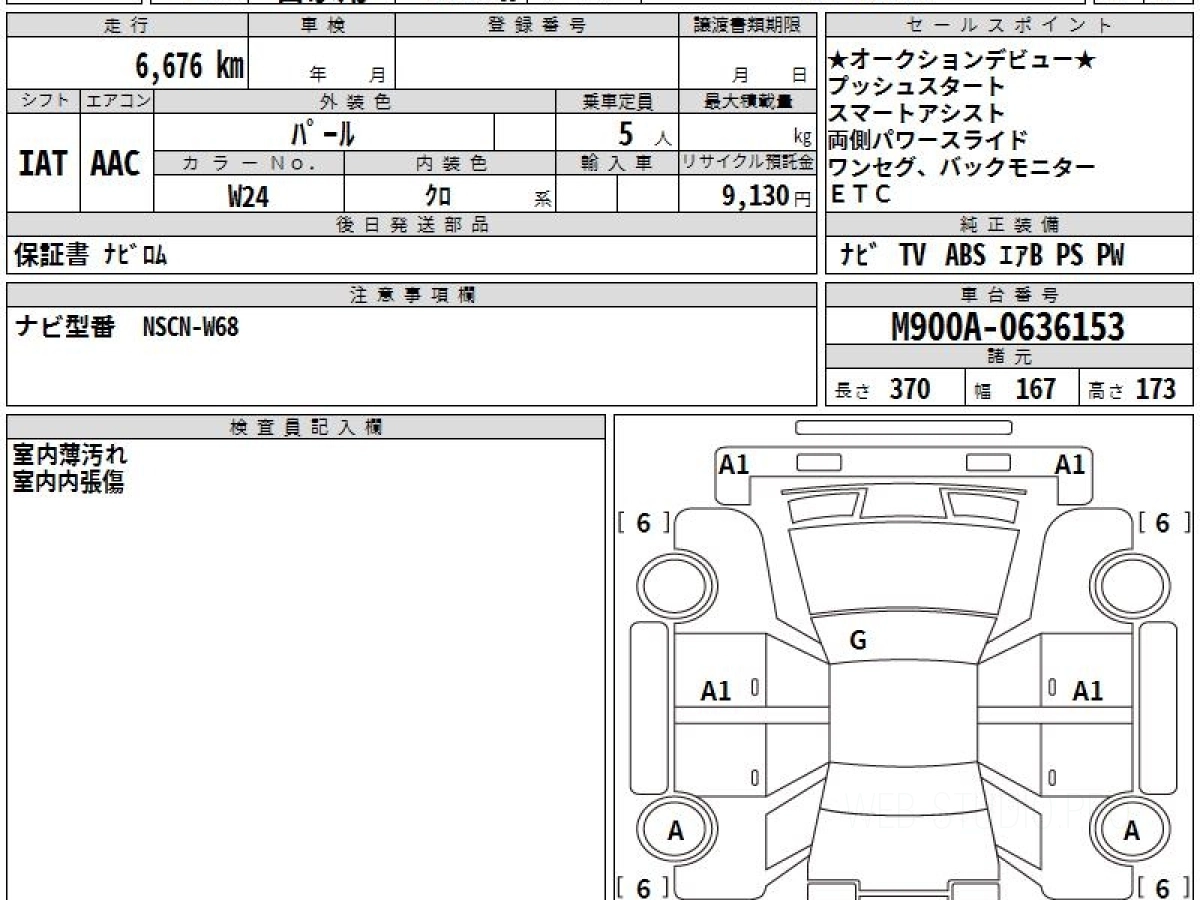Click the [6] tire mark at upper right

(1164, 523)
